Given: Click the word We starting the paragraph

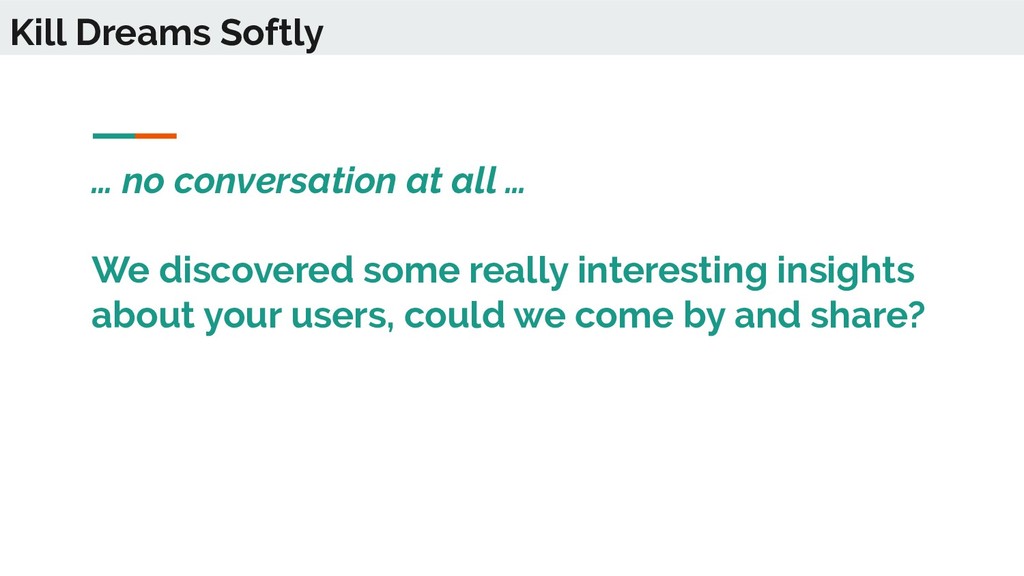Looking at the screenshot, I should pyautogui.click(x=121, y=270).
